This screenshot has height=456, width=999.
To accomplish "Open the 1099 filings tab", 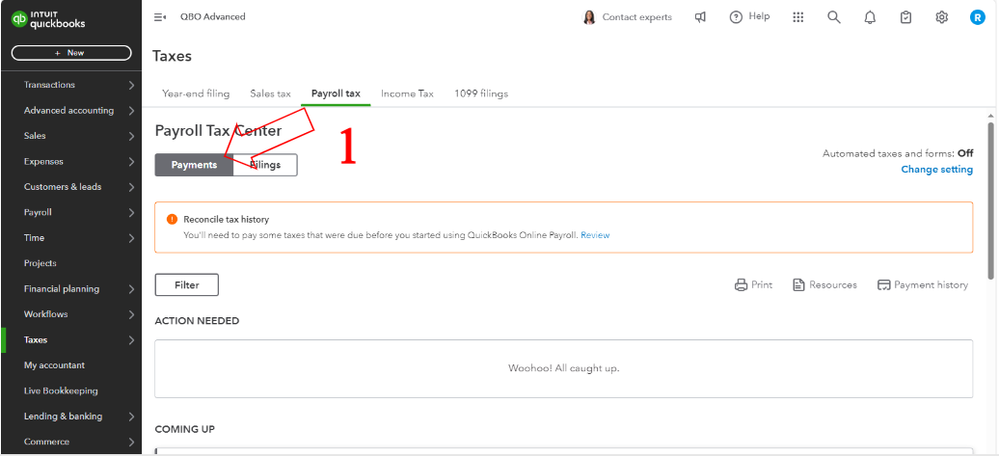I will tap(481, 94).
